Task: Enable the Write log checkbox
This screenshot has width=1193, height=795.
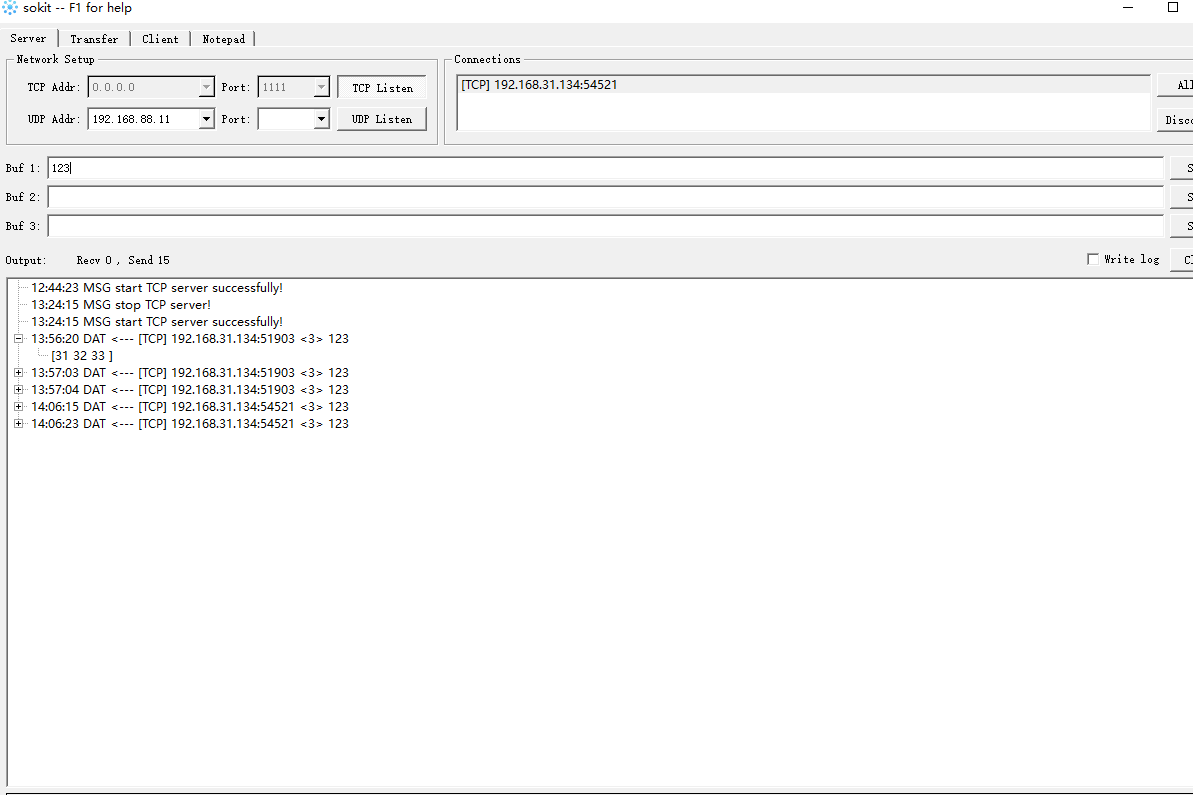Action: tap(1092, 259)
